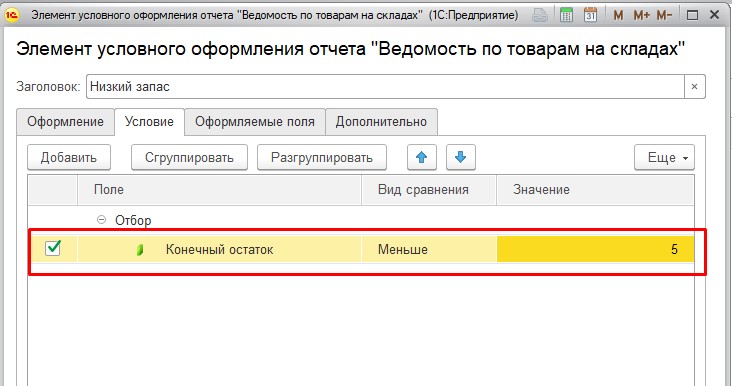This screenshot has width=732, height=386.
Task: Collapse the Отбор group
Action: click(101, 220)
